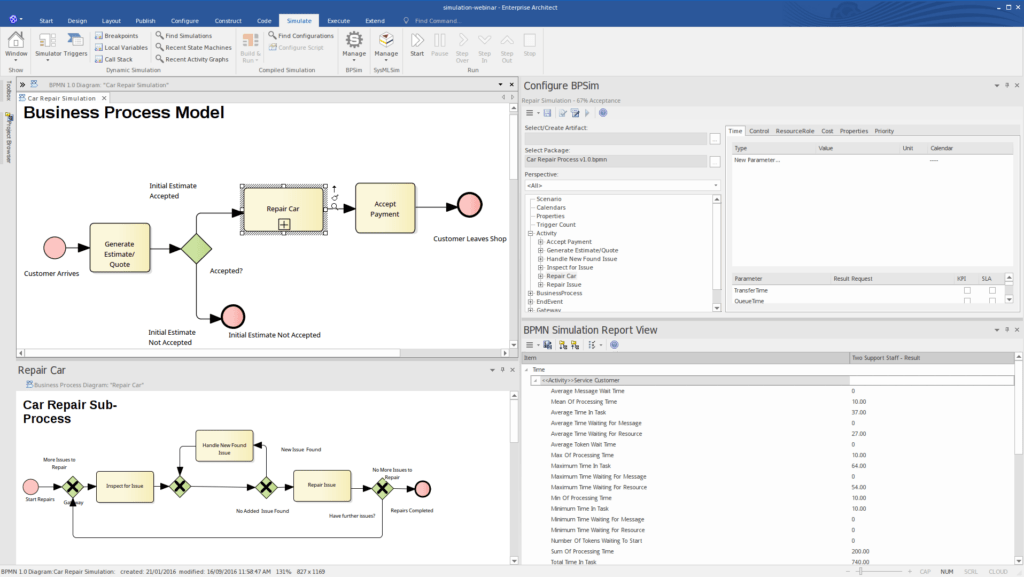Open the Simulator ribbon icon
This screenshot has width=1024, height=577.
tap(49, 41)
